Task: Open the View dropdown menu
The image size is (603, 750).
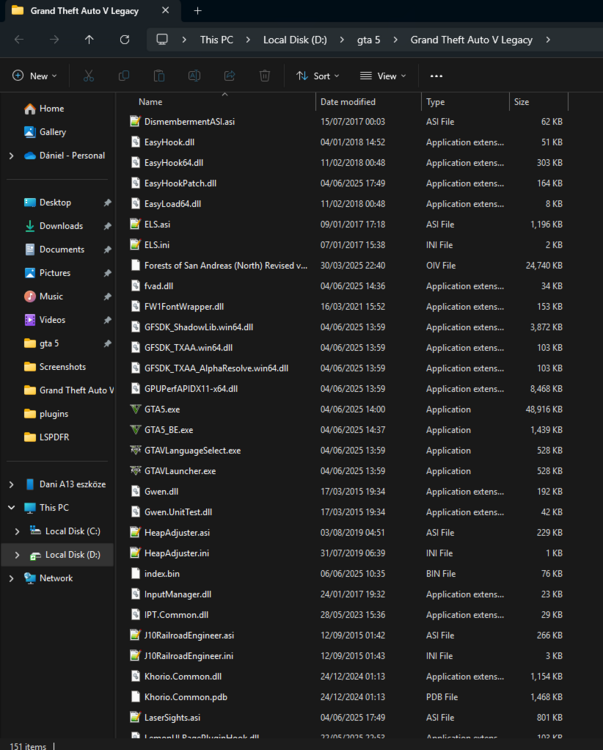Action: coord(383,76)
